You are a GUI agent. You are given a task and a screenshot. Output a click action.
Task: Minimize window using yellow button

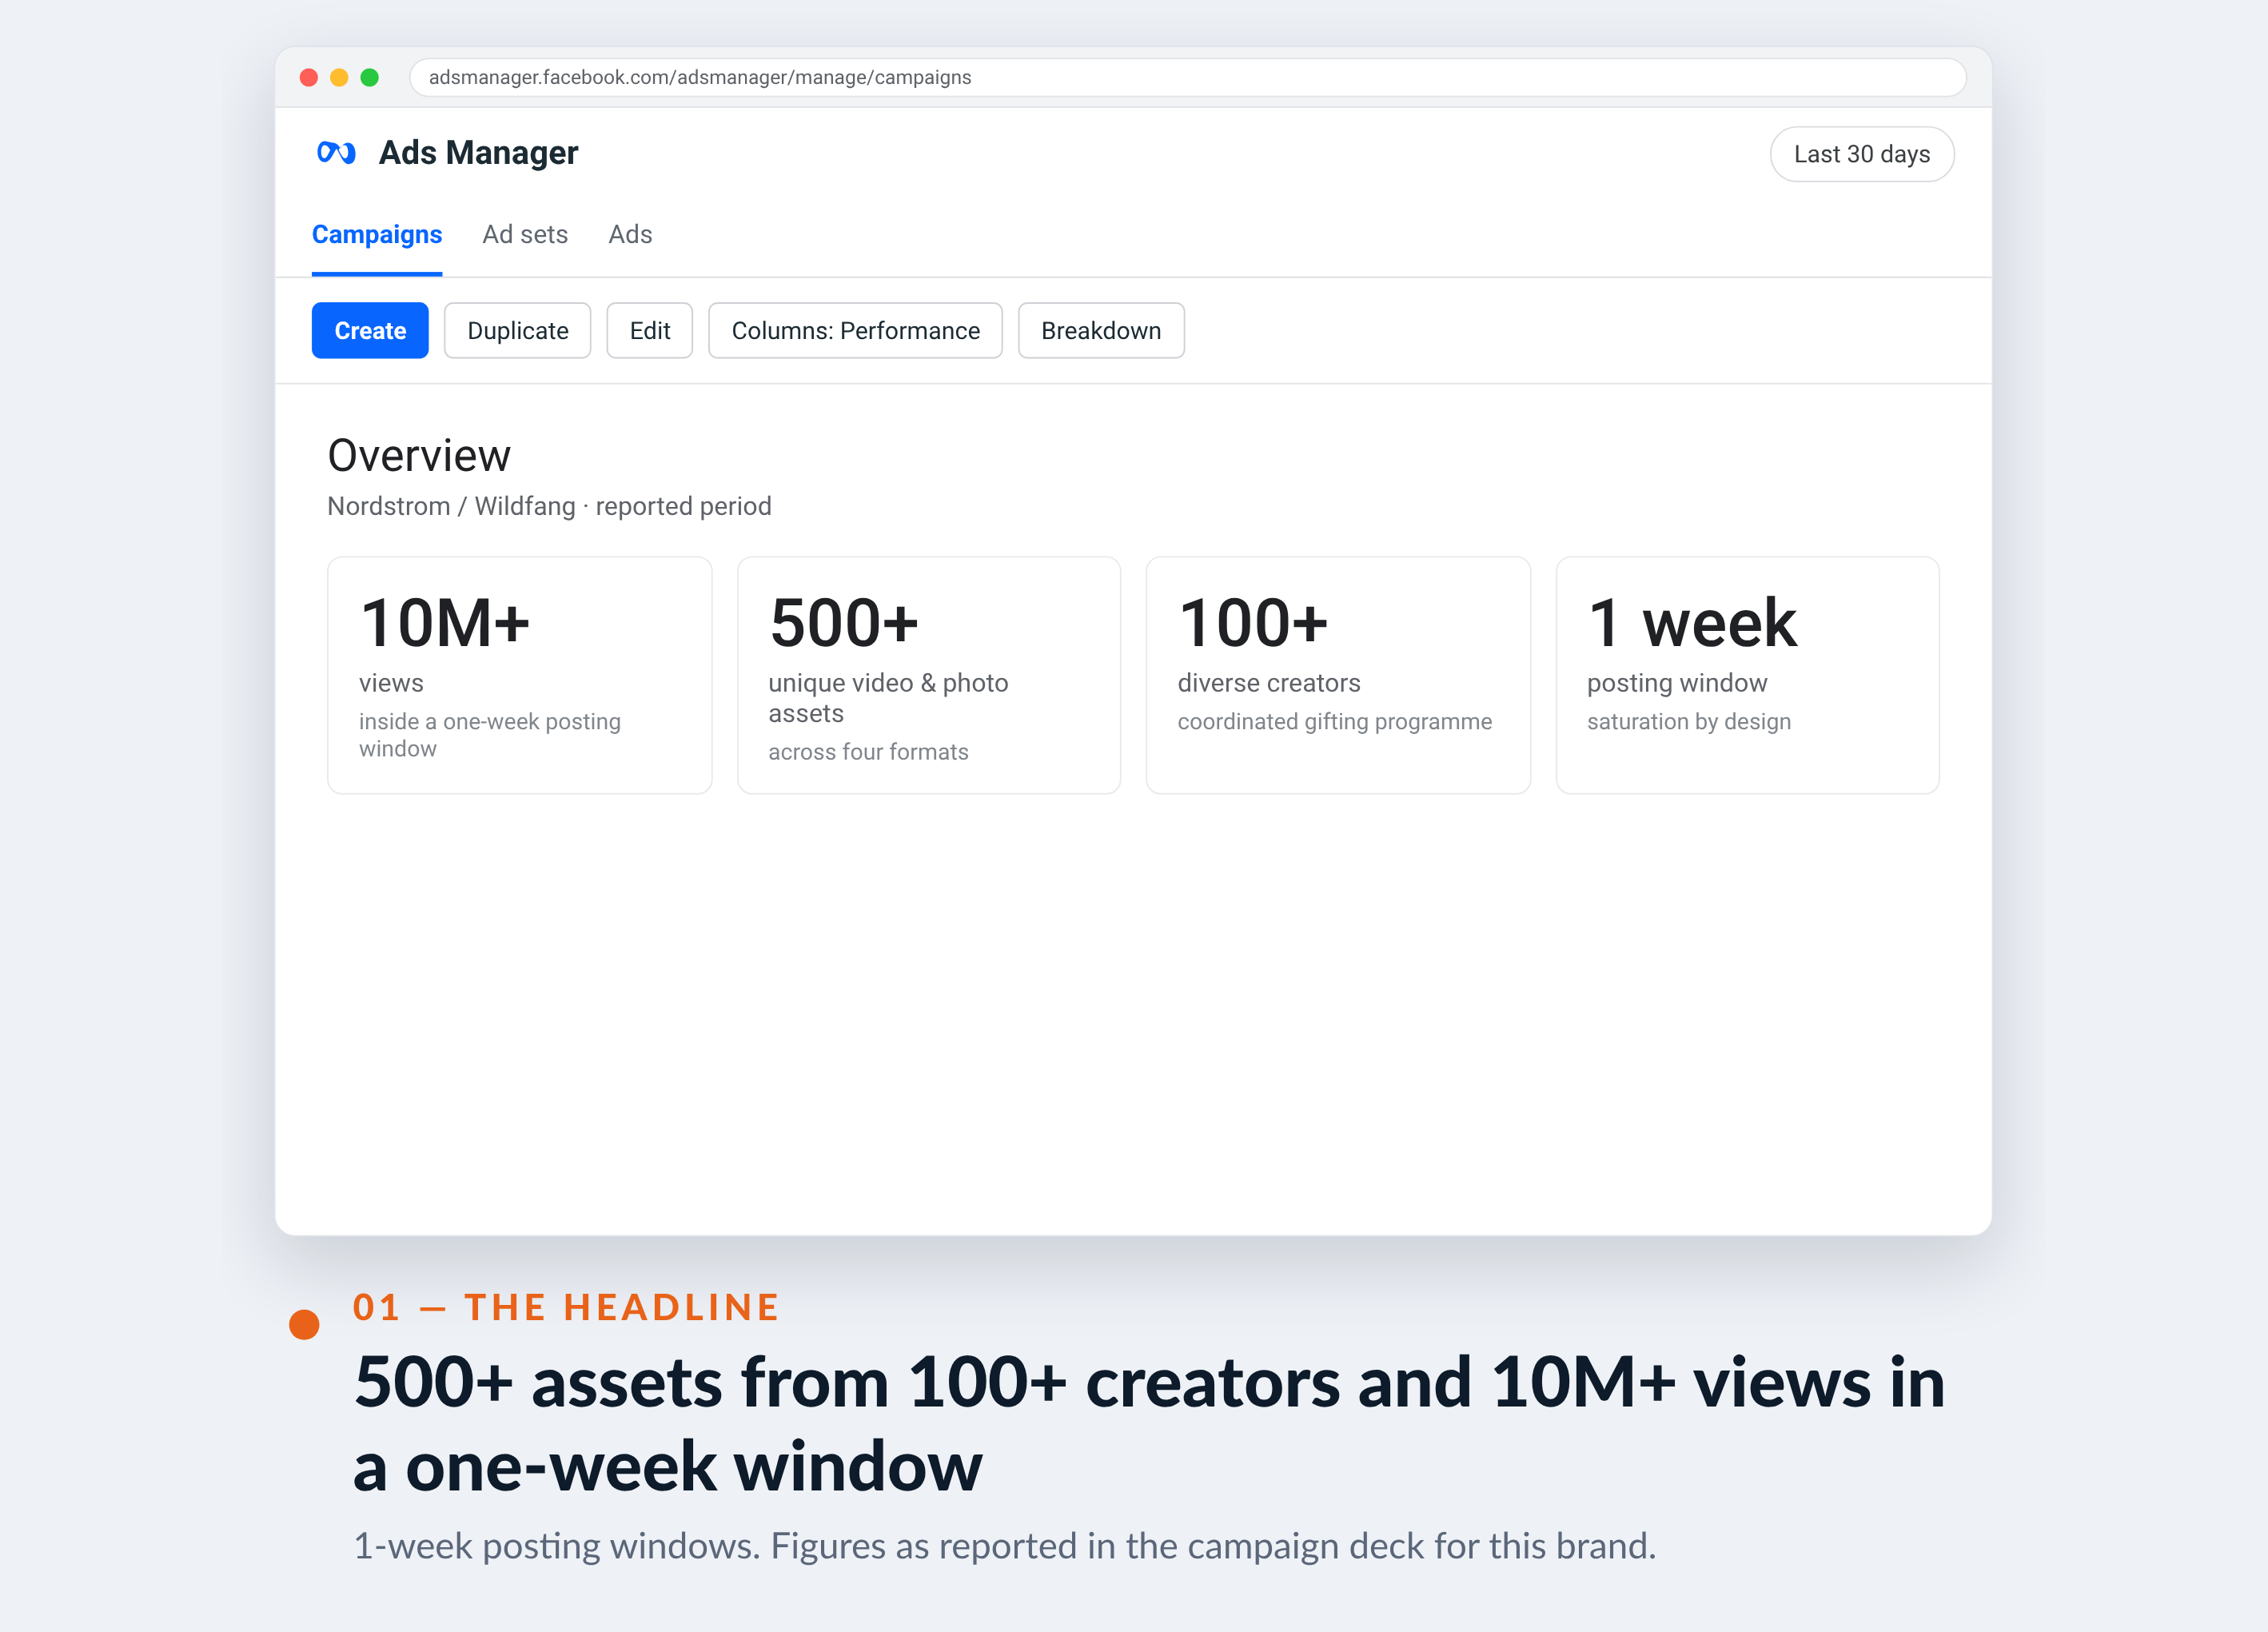339,77
